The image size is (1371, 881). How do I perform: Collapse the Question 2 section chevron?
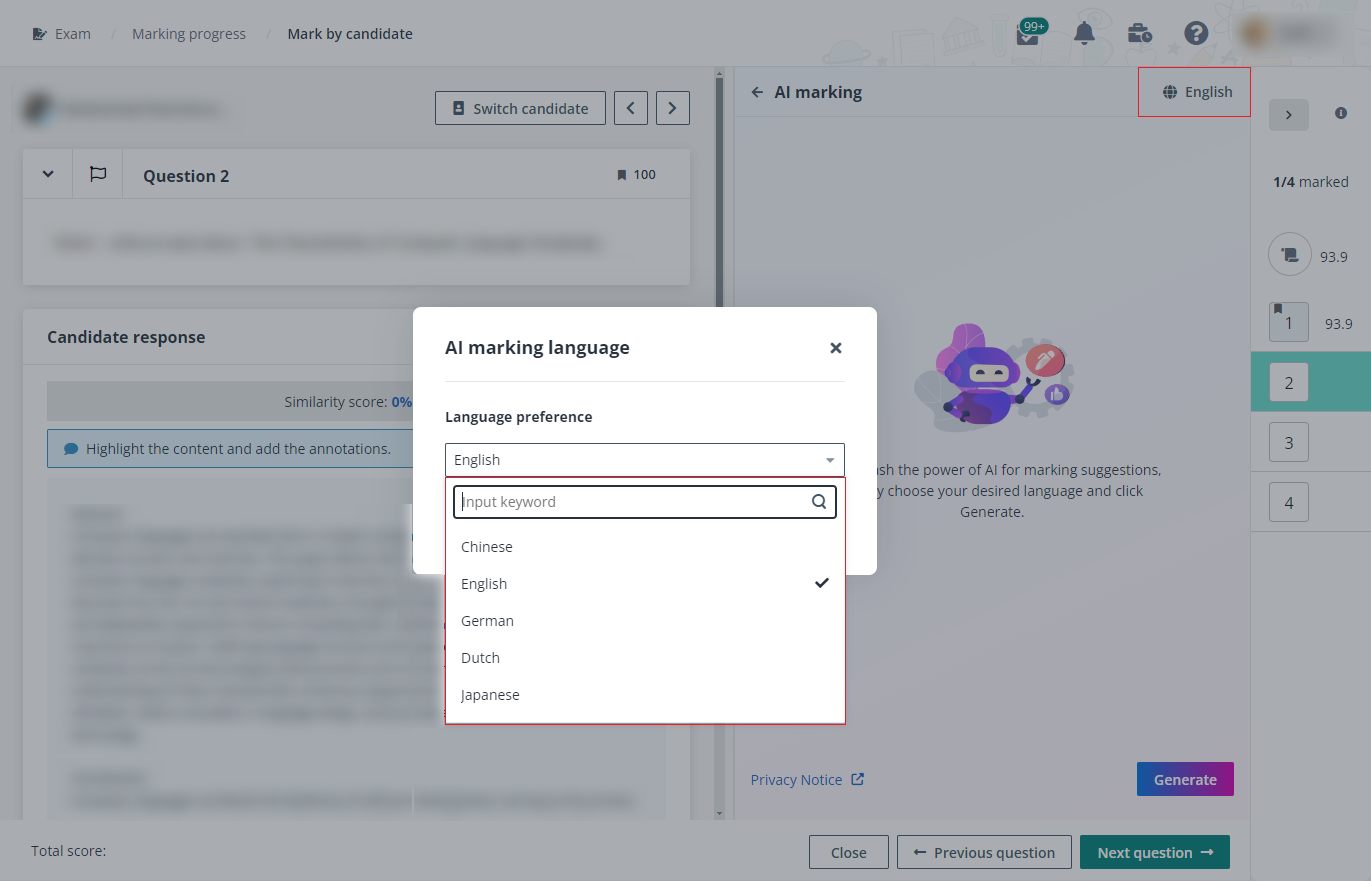pos(46,174)
